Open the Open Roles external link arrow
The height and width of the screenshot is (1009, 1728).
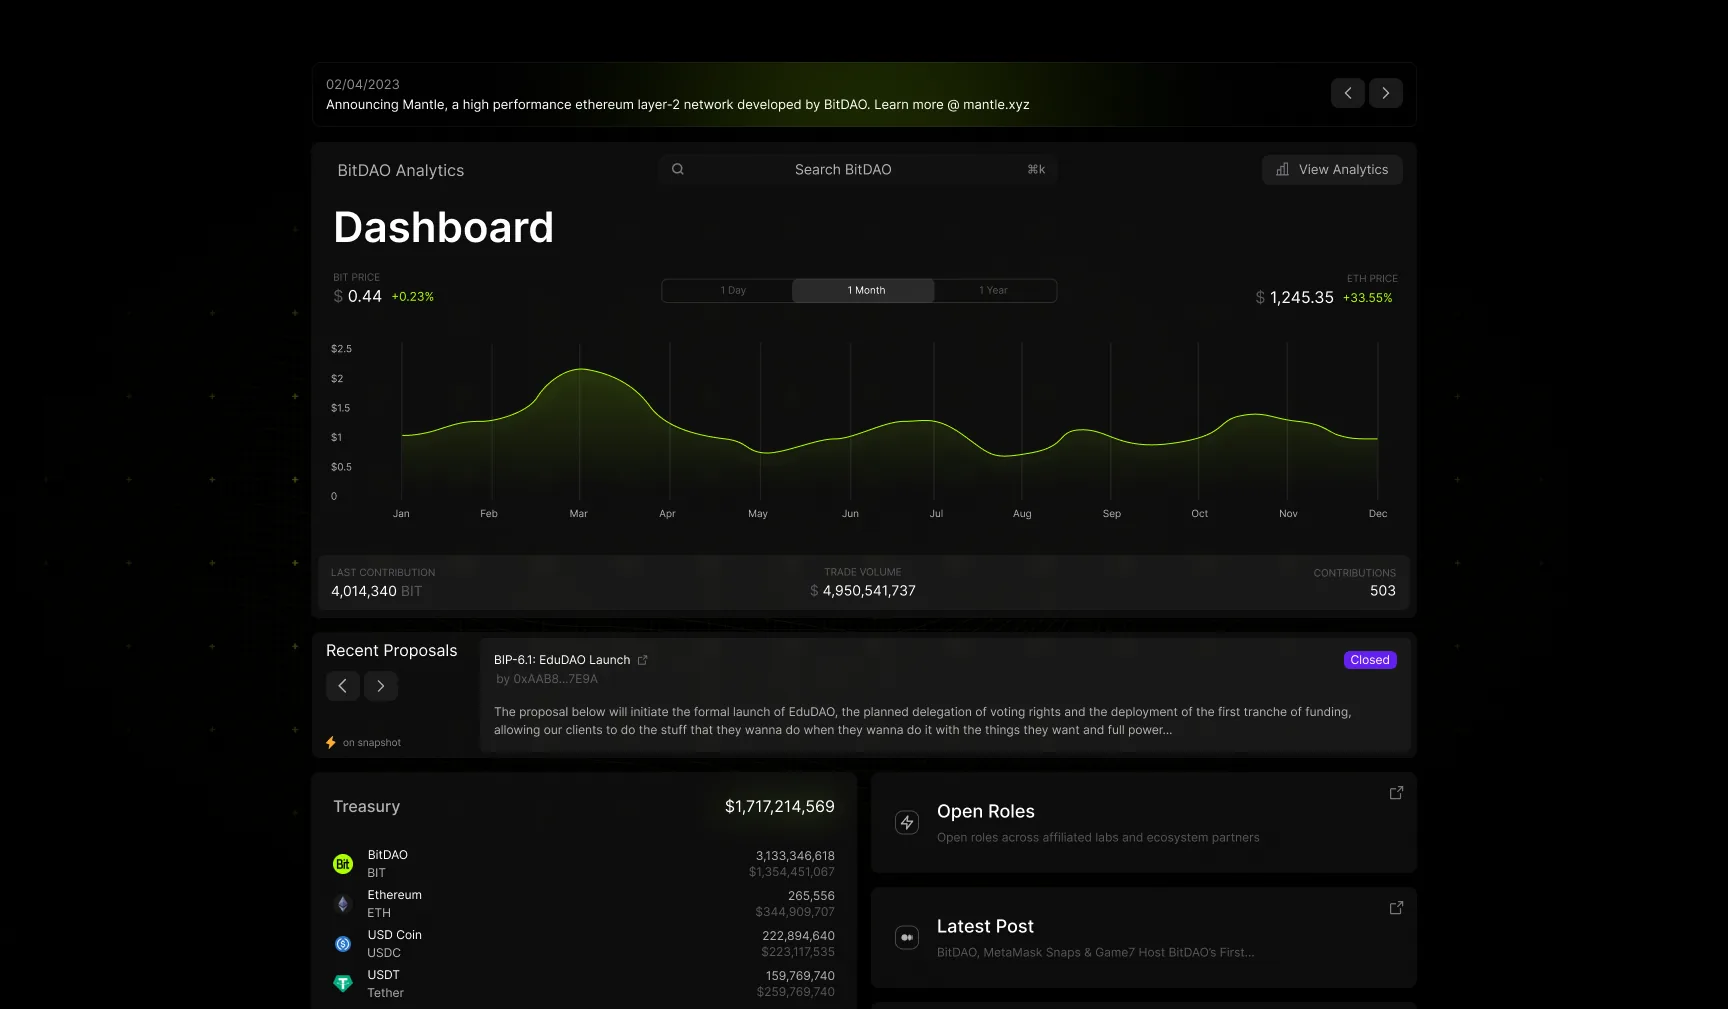1396,793
